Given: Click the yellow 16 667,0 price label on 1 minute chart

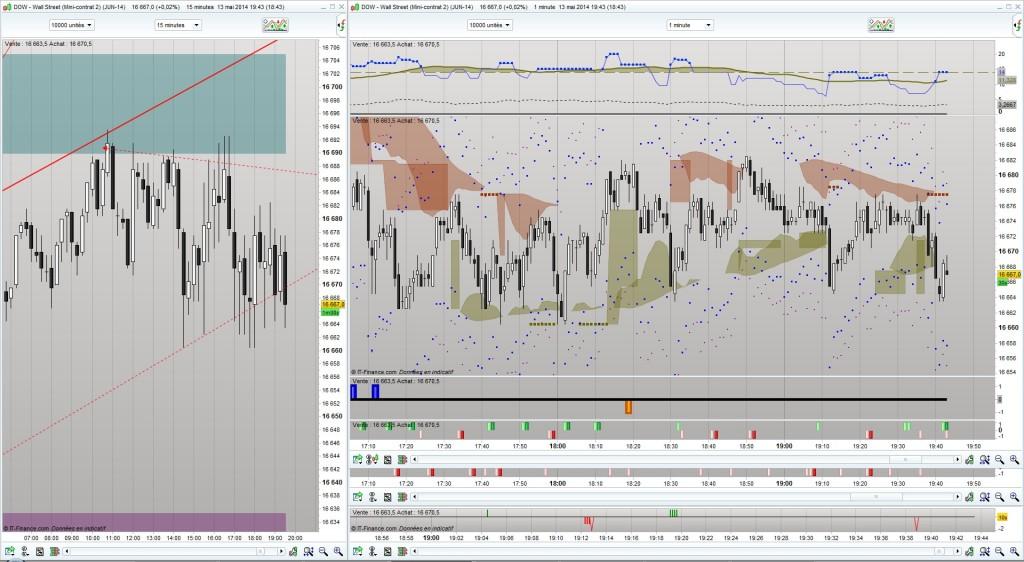Looking at the screenshot, I should (1009, 275).
